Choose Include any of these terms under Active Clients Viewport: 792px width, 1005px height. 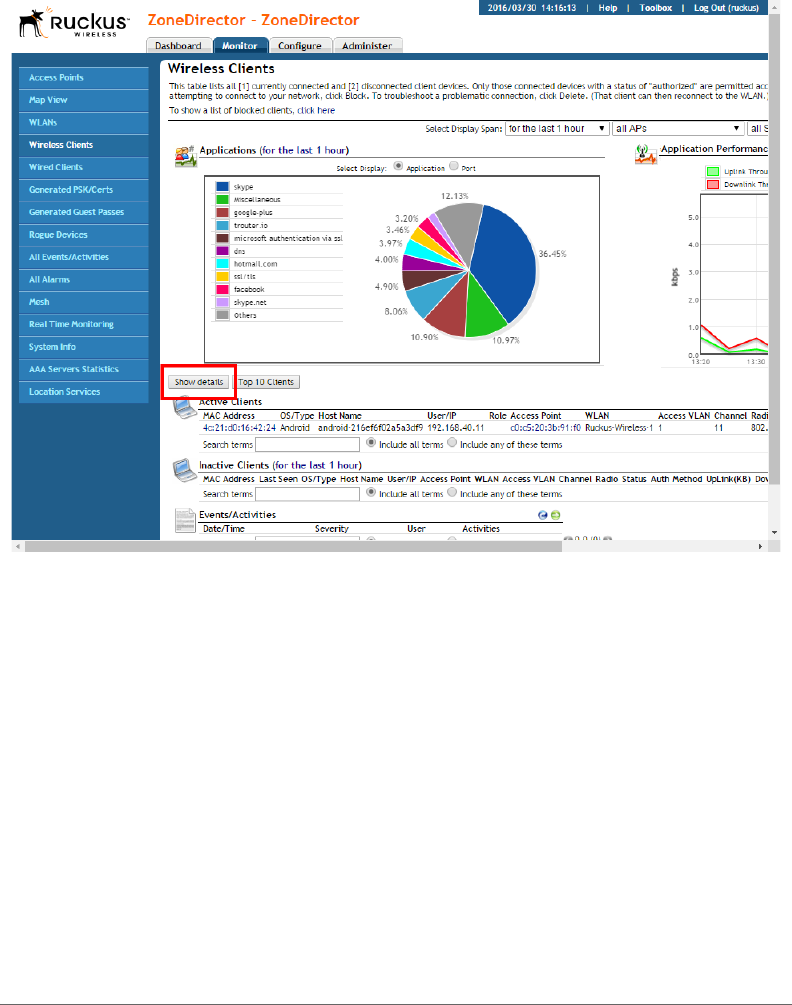tap(452, 442)
